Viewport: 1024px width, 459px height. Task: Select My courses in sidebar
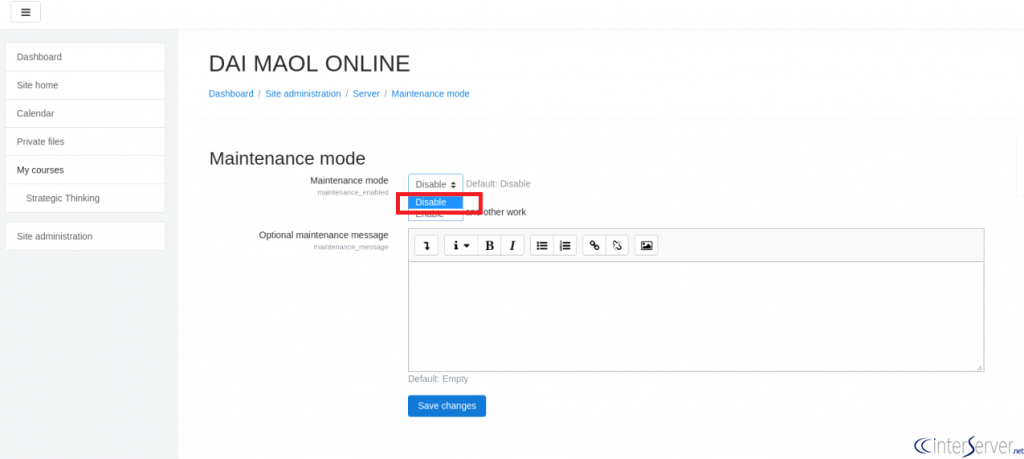click(x=85, y=170)
